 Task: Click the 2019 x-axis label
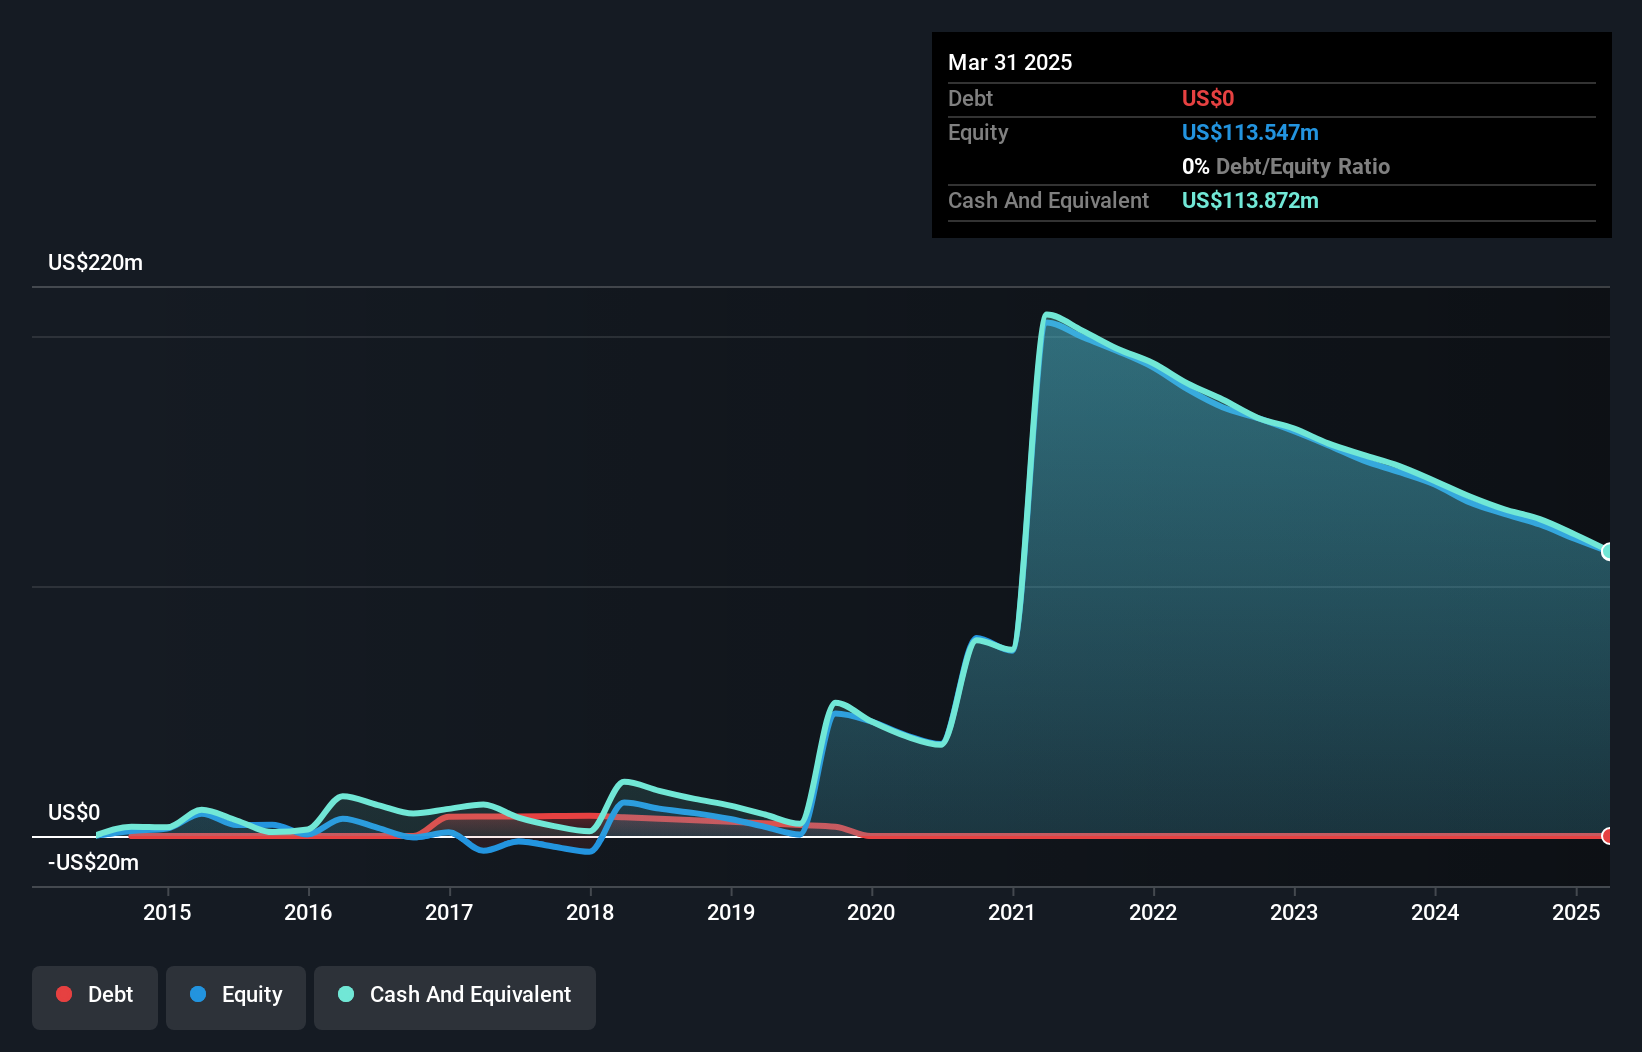point(731,912)
